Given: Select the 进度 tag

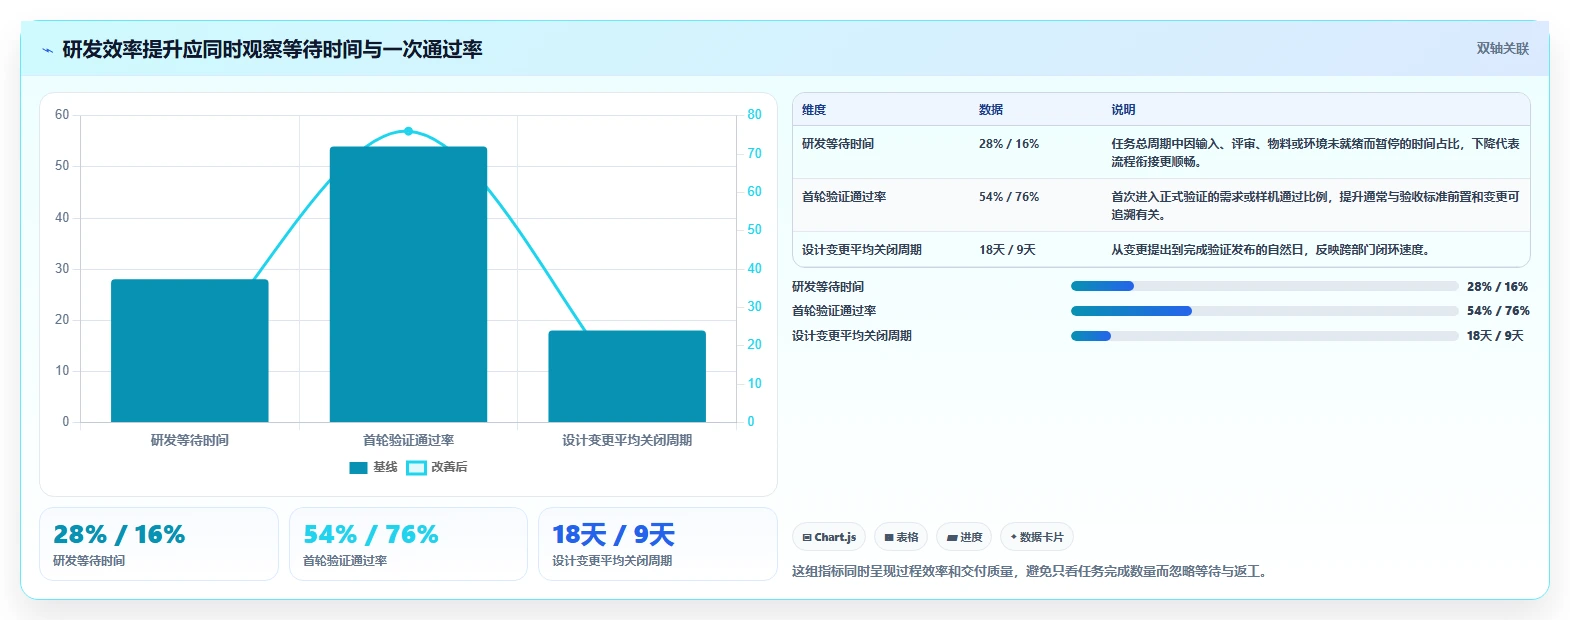Looking at the screenshot, I should pos(965,537).
